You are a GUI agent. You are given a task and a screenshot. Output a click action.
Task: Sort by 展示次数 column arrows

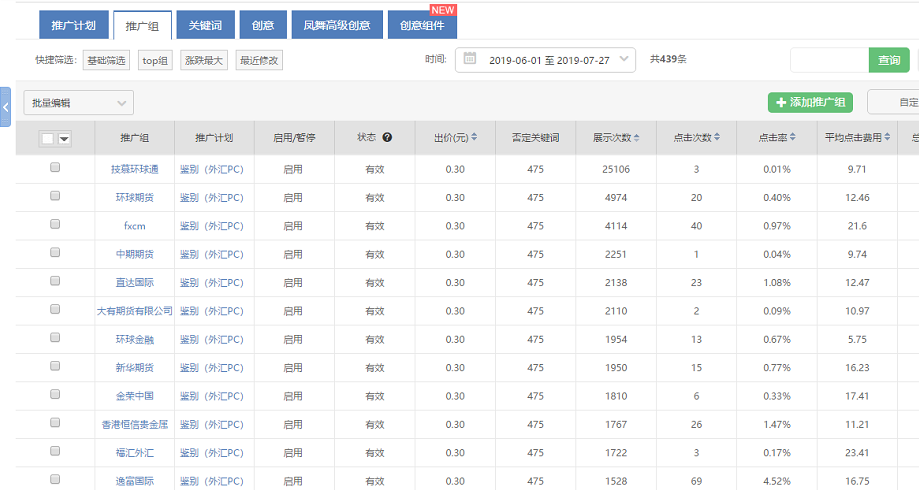tap(637, 137)
